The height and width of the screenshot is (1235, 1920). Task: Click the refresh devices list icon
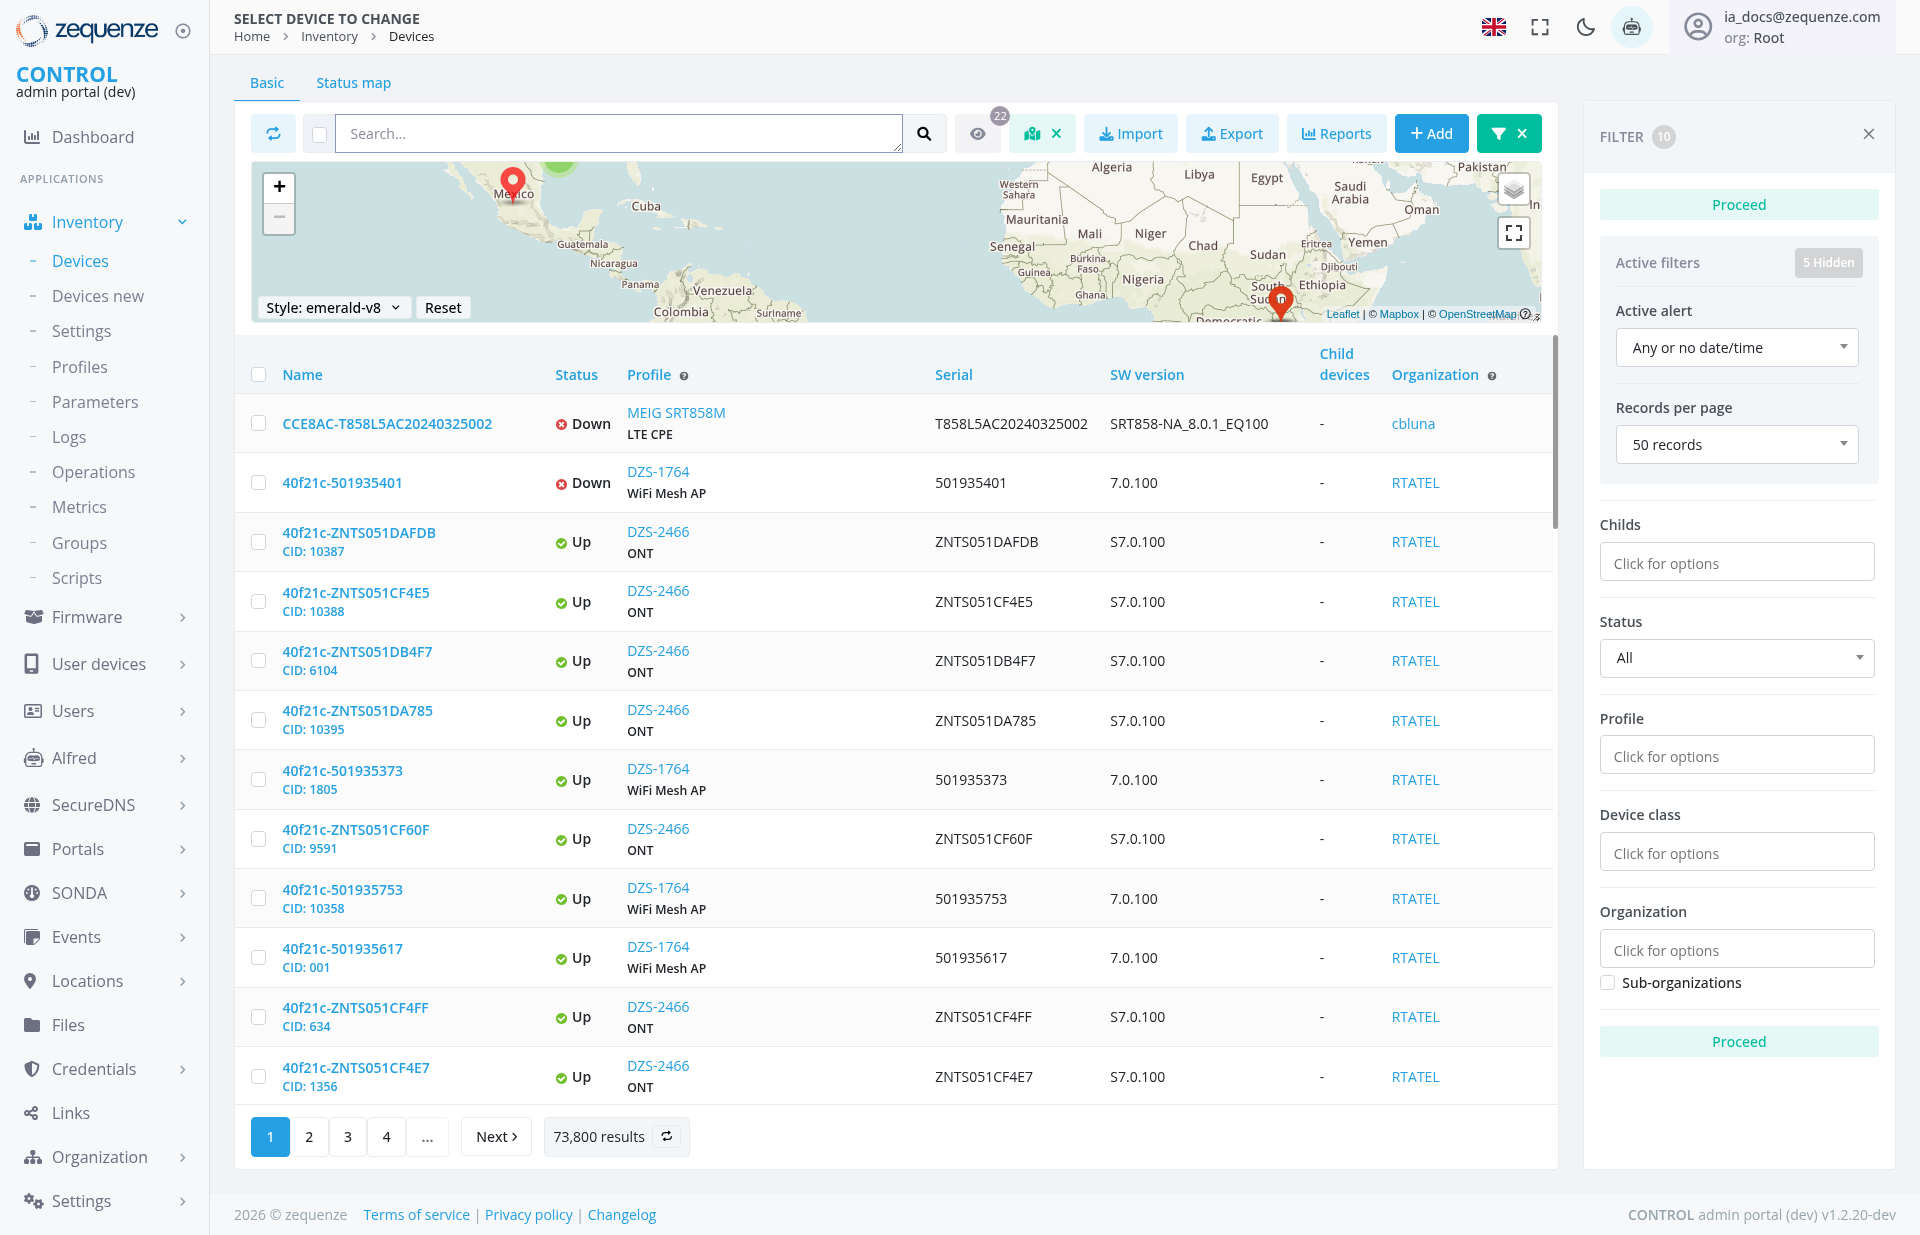(273, 134)
